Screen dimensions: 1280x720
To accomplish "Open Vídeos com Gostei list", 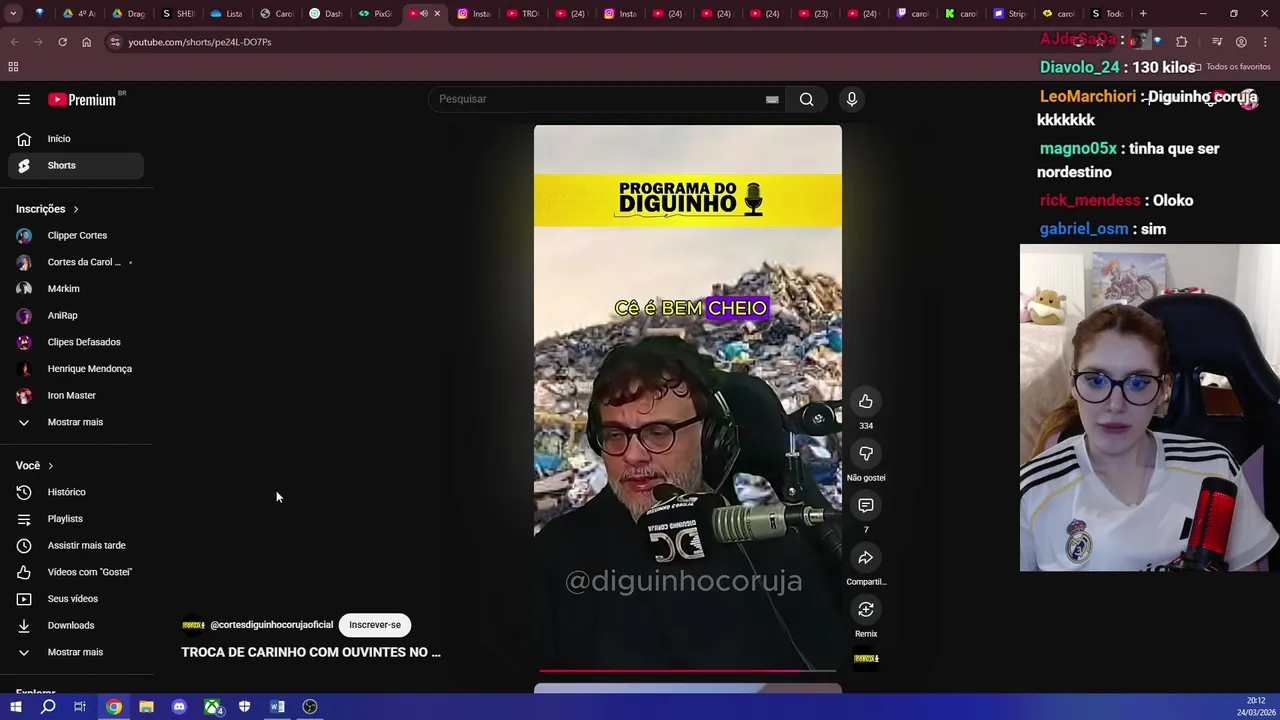I will (x=76, y=572).
